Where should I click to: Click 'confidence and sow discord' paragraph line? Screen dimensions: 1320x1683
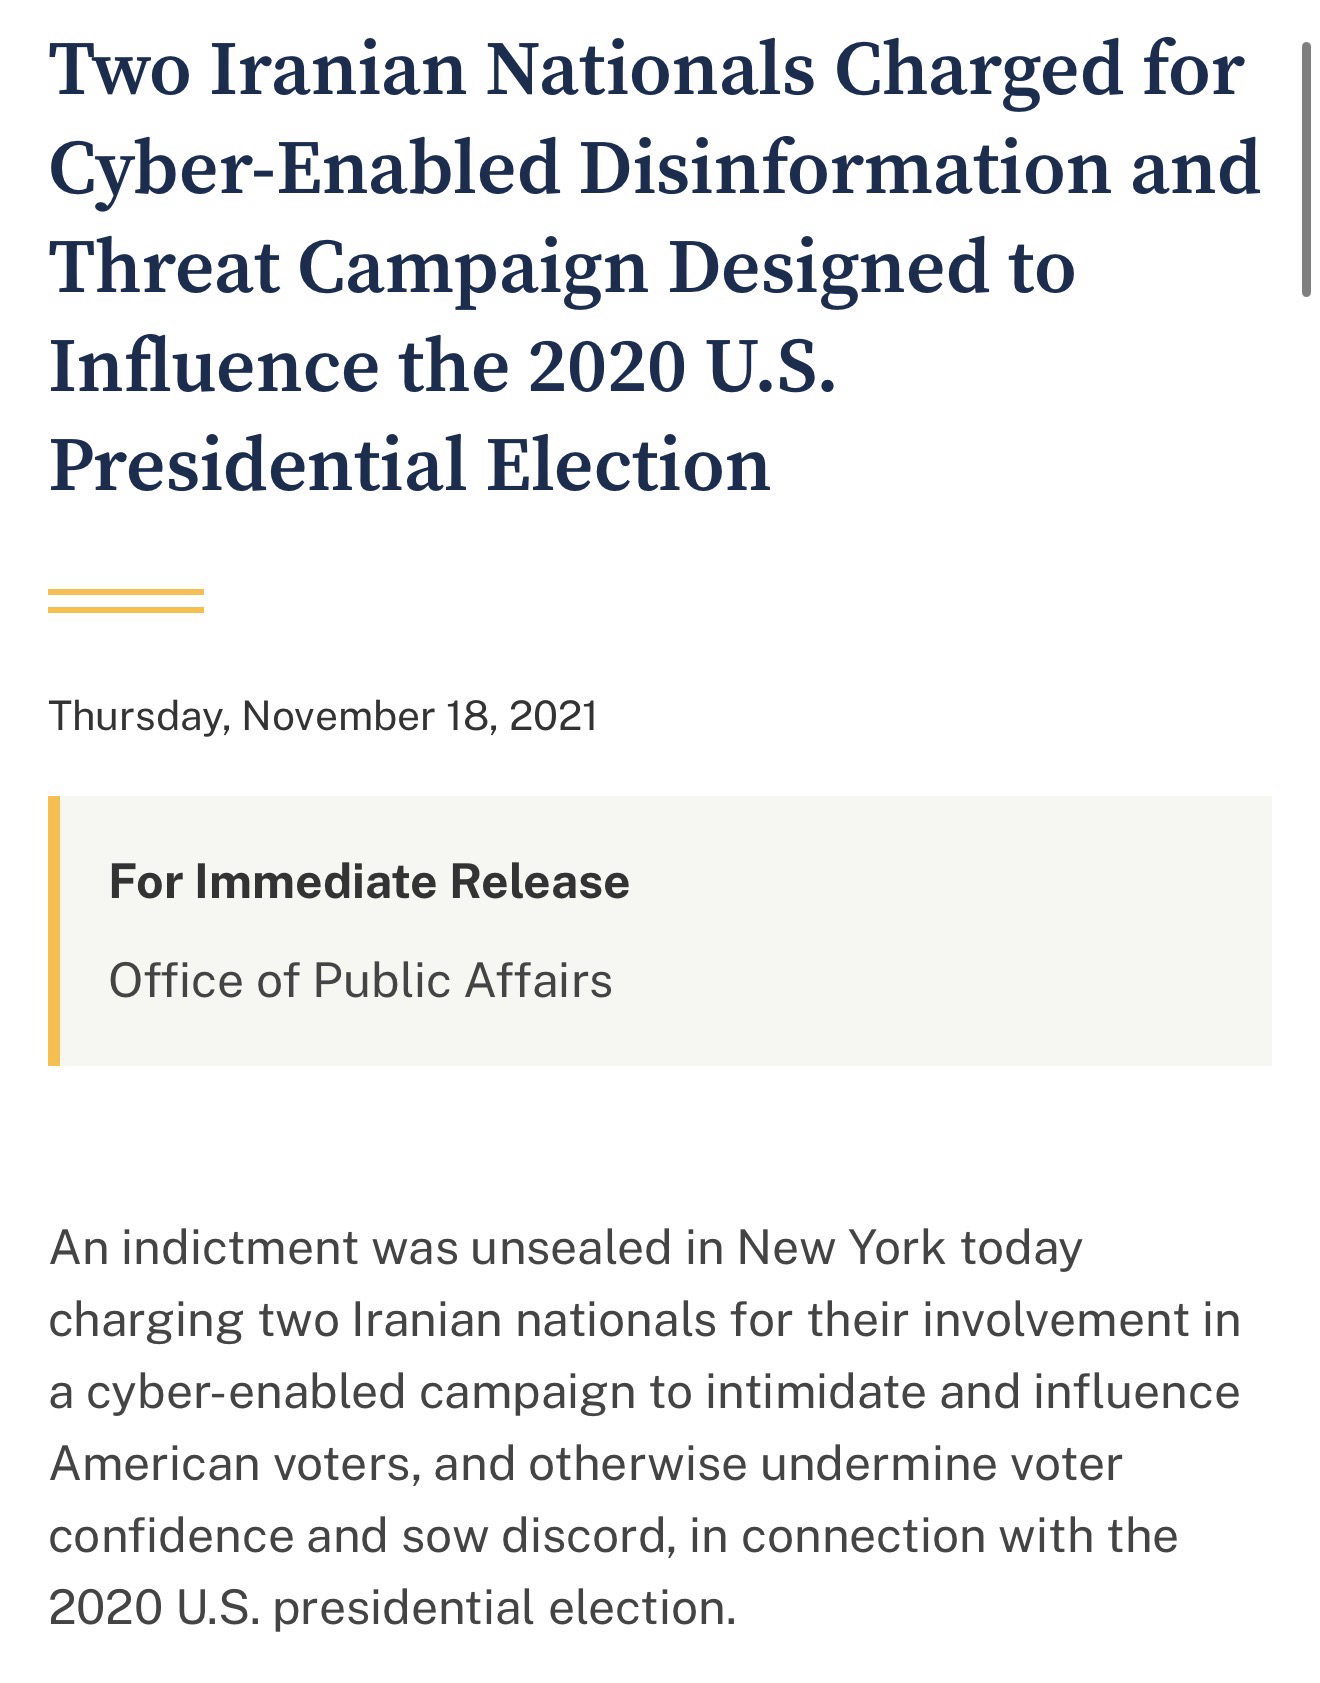tap(612, 1536)
